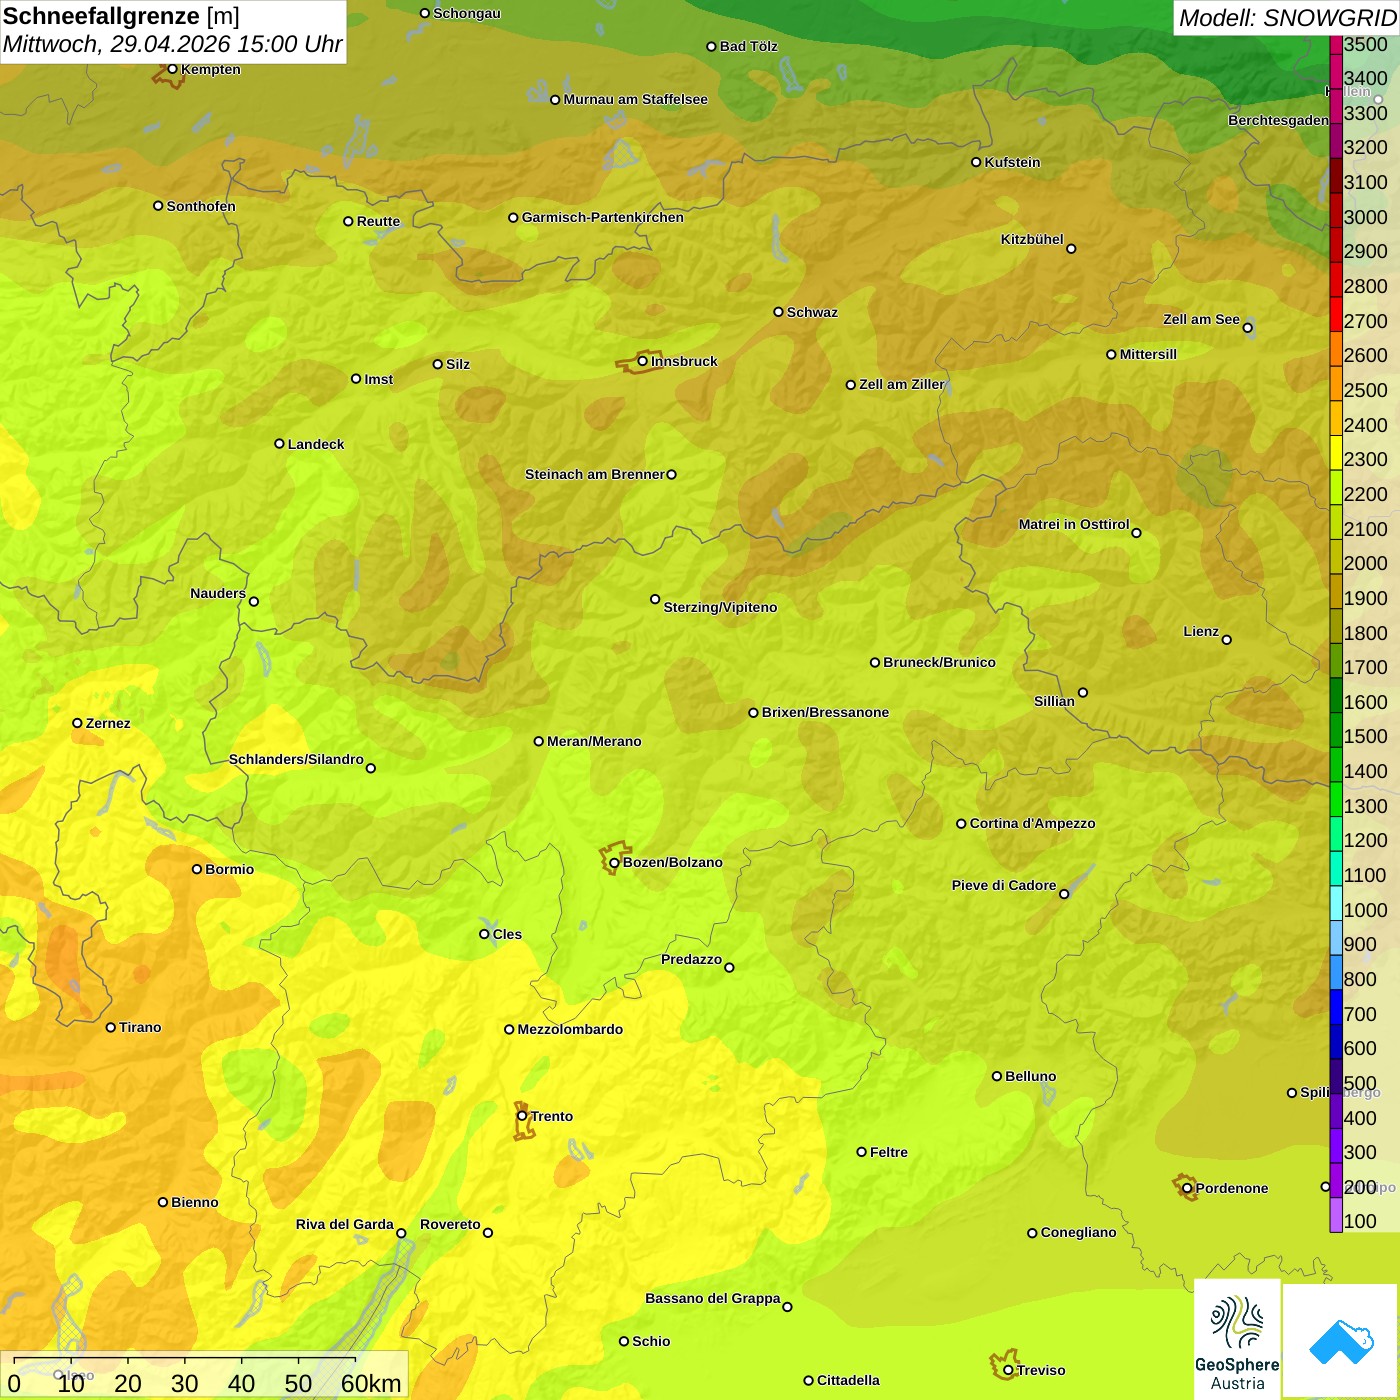Click the Lienz location dot
The image size is (1400, 1400).
[1227, 640]
